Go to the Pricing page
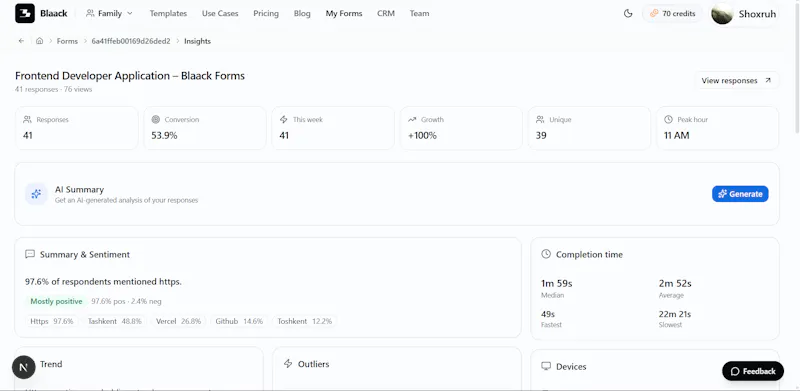This screenshot has width=800, height=391. point(266,14)
